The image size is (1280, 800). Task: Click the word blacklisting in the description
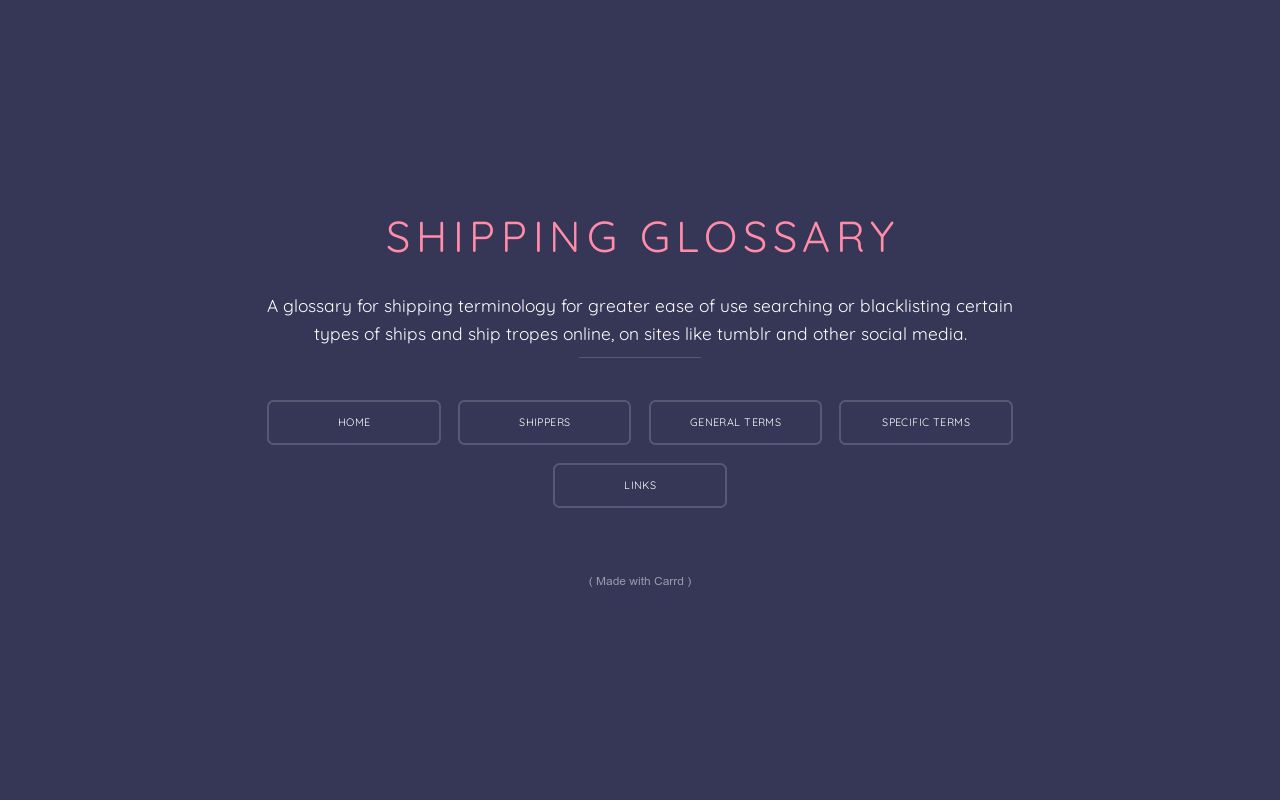click(x=904, y=306)
